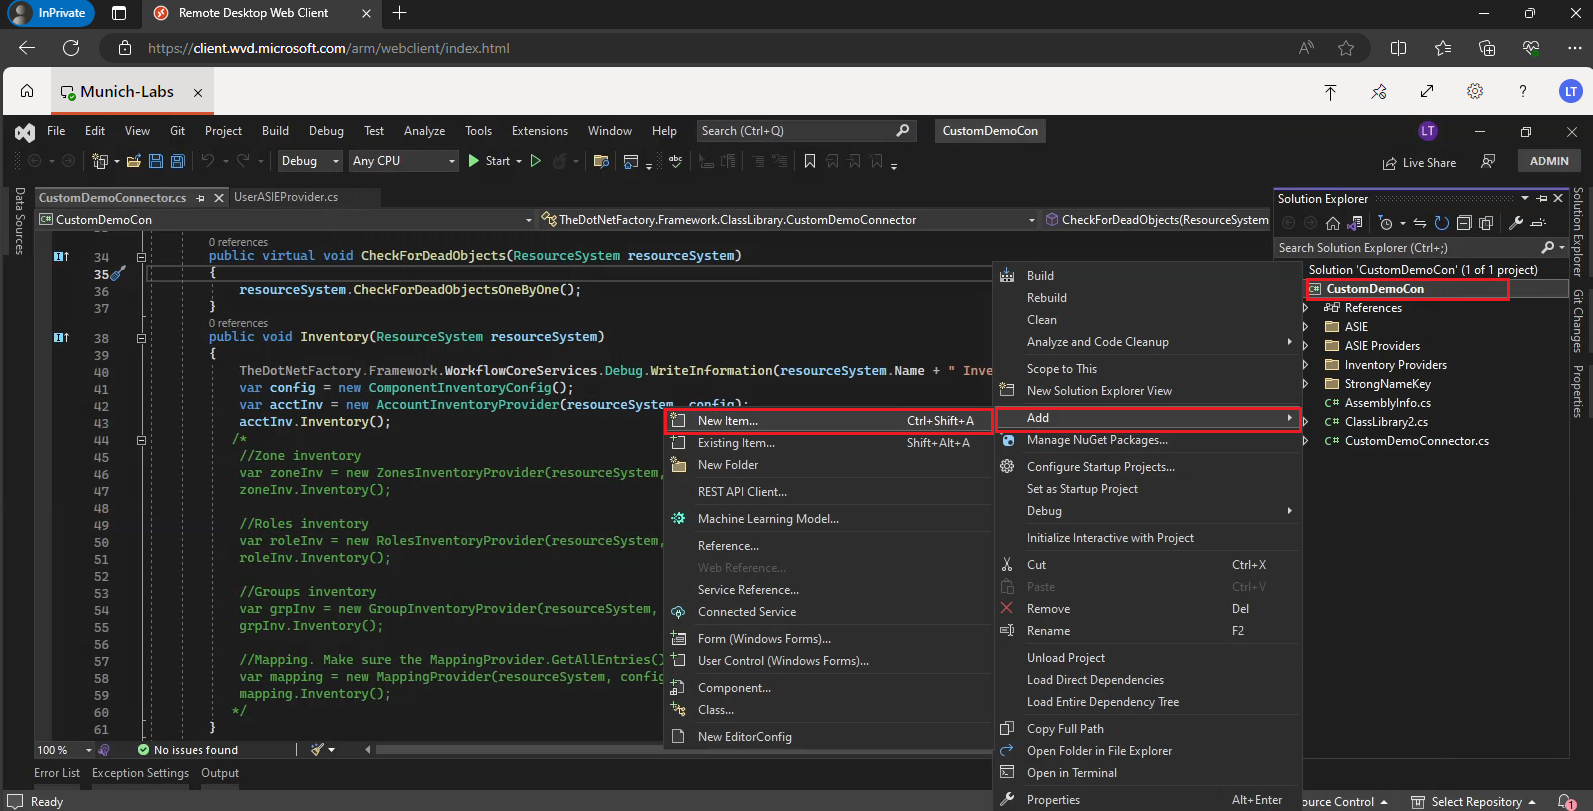1593x811 pixels.
Task: Click the Solution Explorer Home icon
Action: coord(1333,223)
